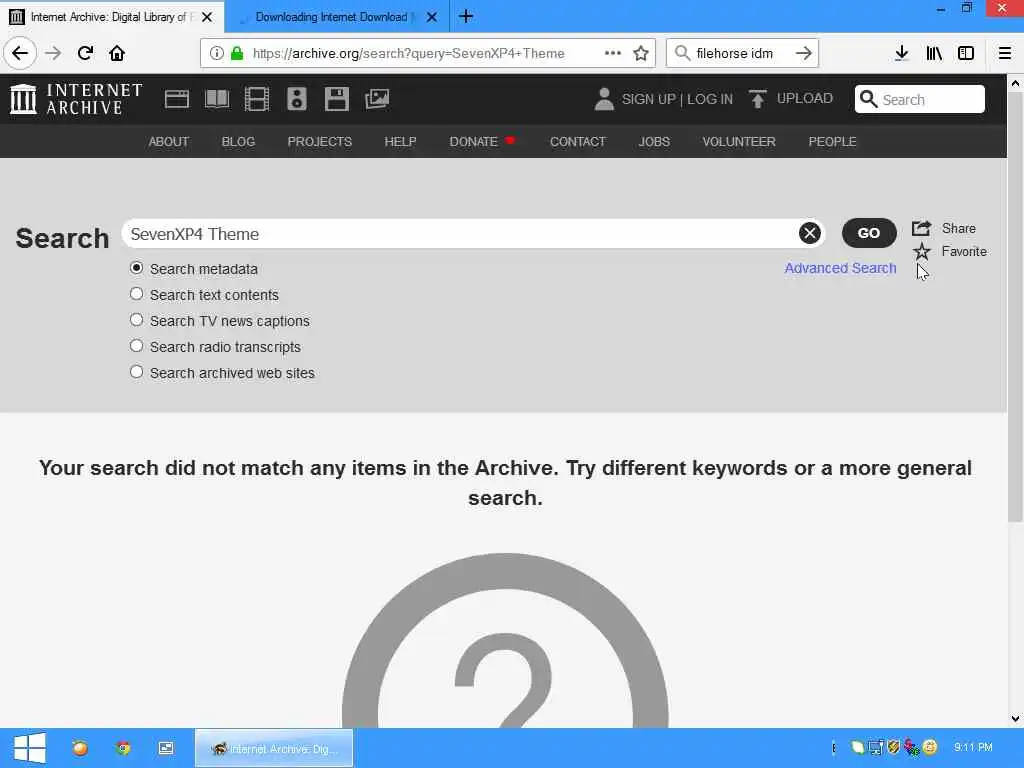Open page actions three-dot menu
The width and height of the screenshot is (1024, 768).
(613, 53)
